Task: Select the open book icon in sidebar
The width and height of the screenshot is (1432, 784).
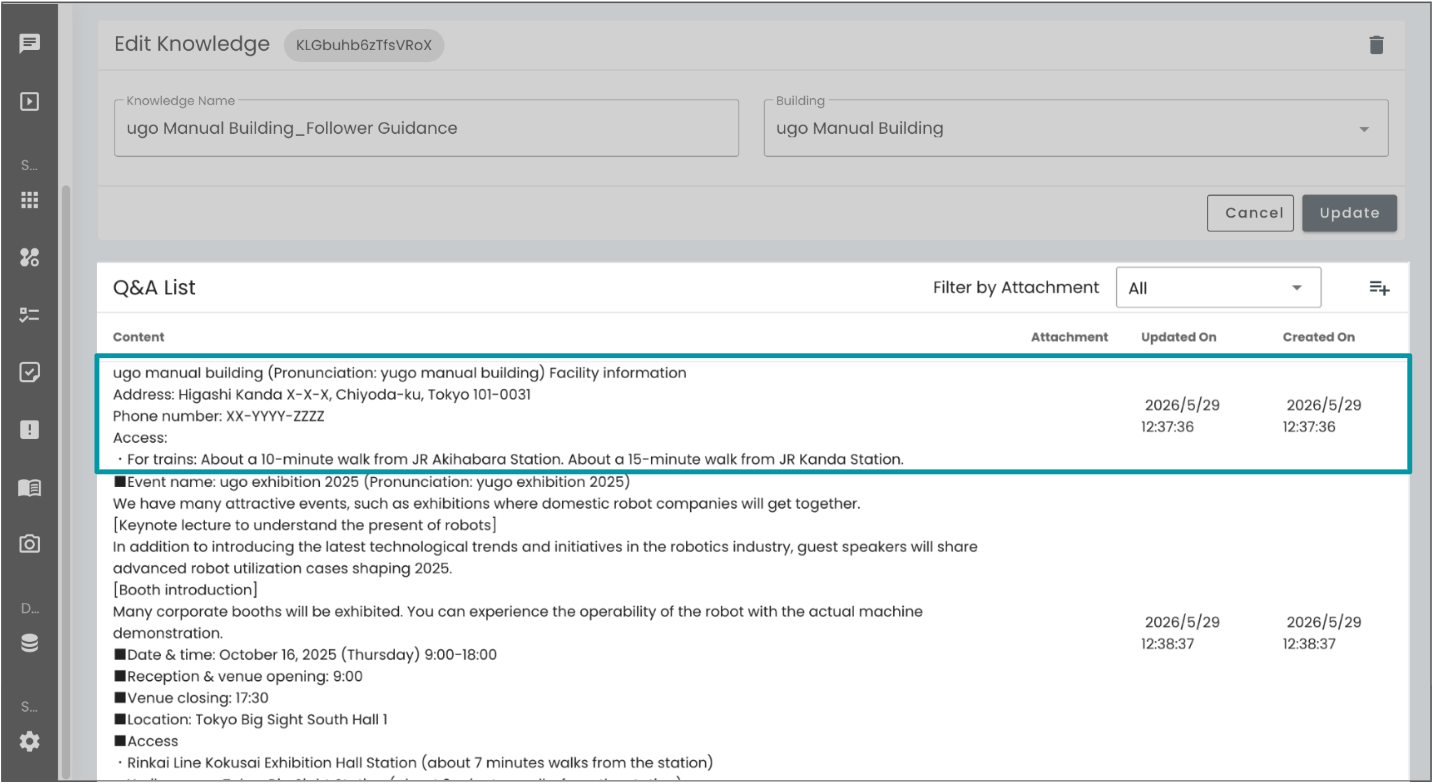Action: click(30, 487)
